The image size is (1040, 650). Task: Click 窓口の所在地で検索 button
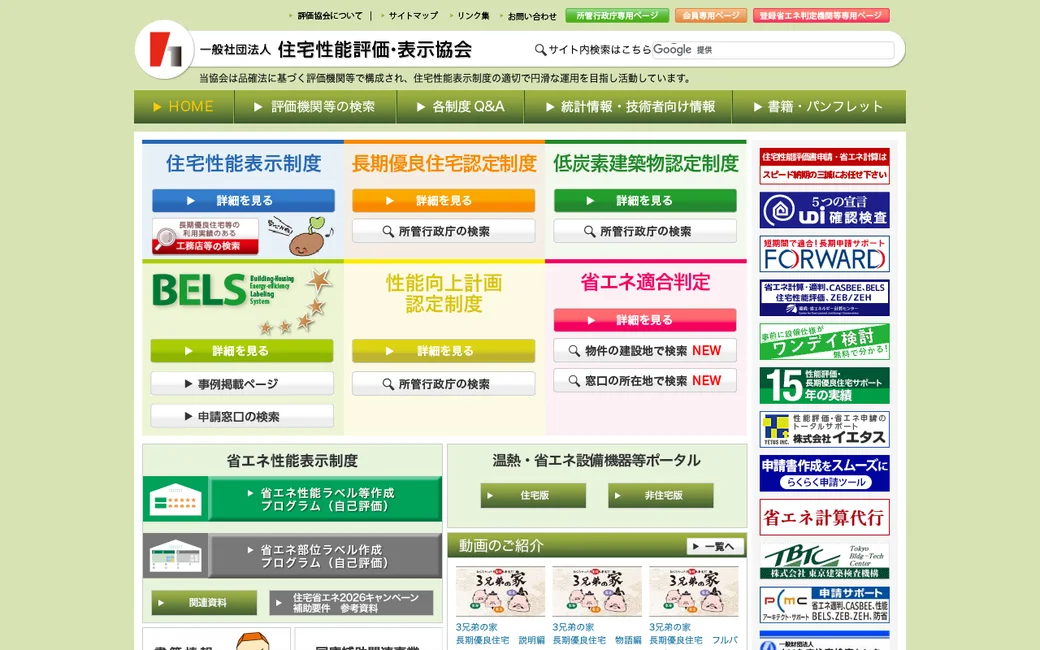point(645,381)
